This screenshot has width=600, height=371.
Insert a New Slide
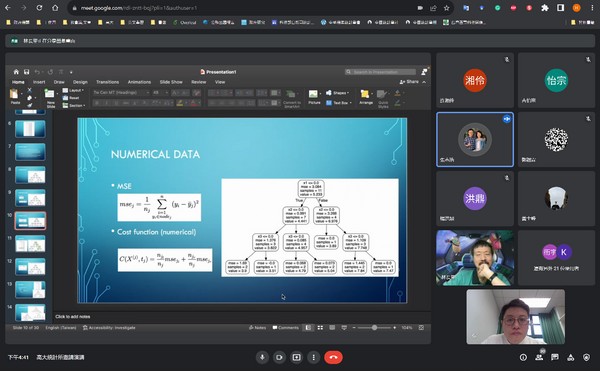click(50, 98)
